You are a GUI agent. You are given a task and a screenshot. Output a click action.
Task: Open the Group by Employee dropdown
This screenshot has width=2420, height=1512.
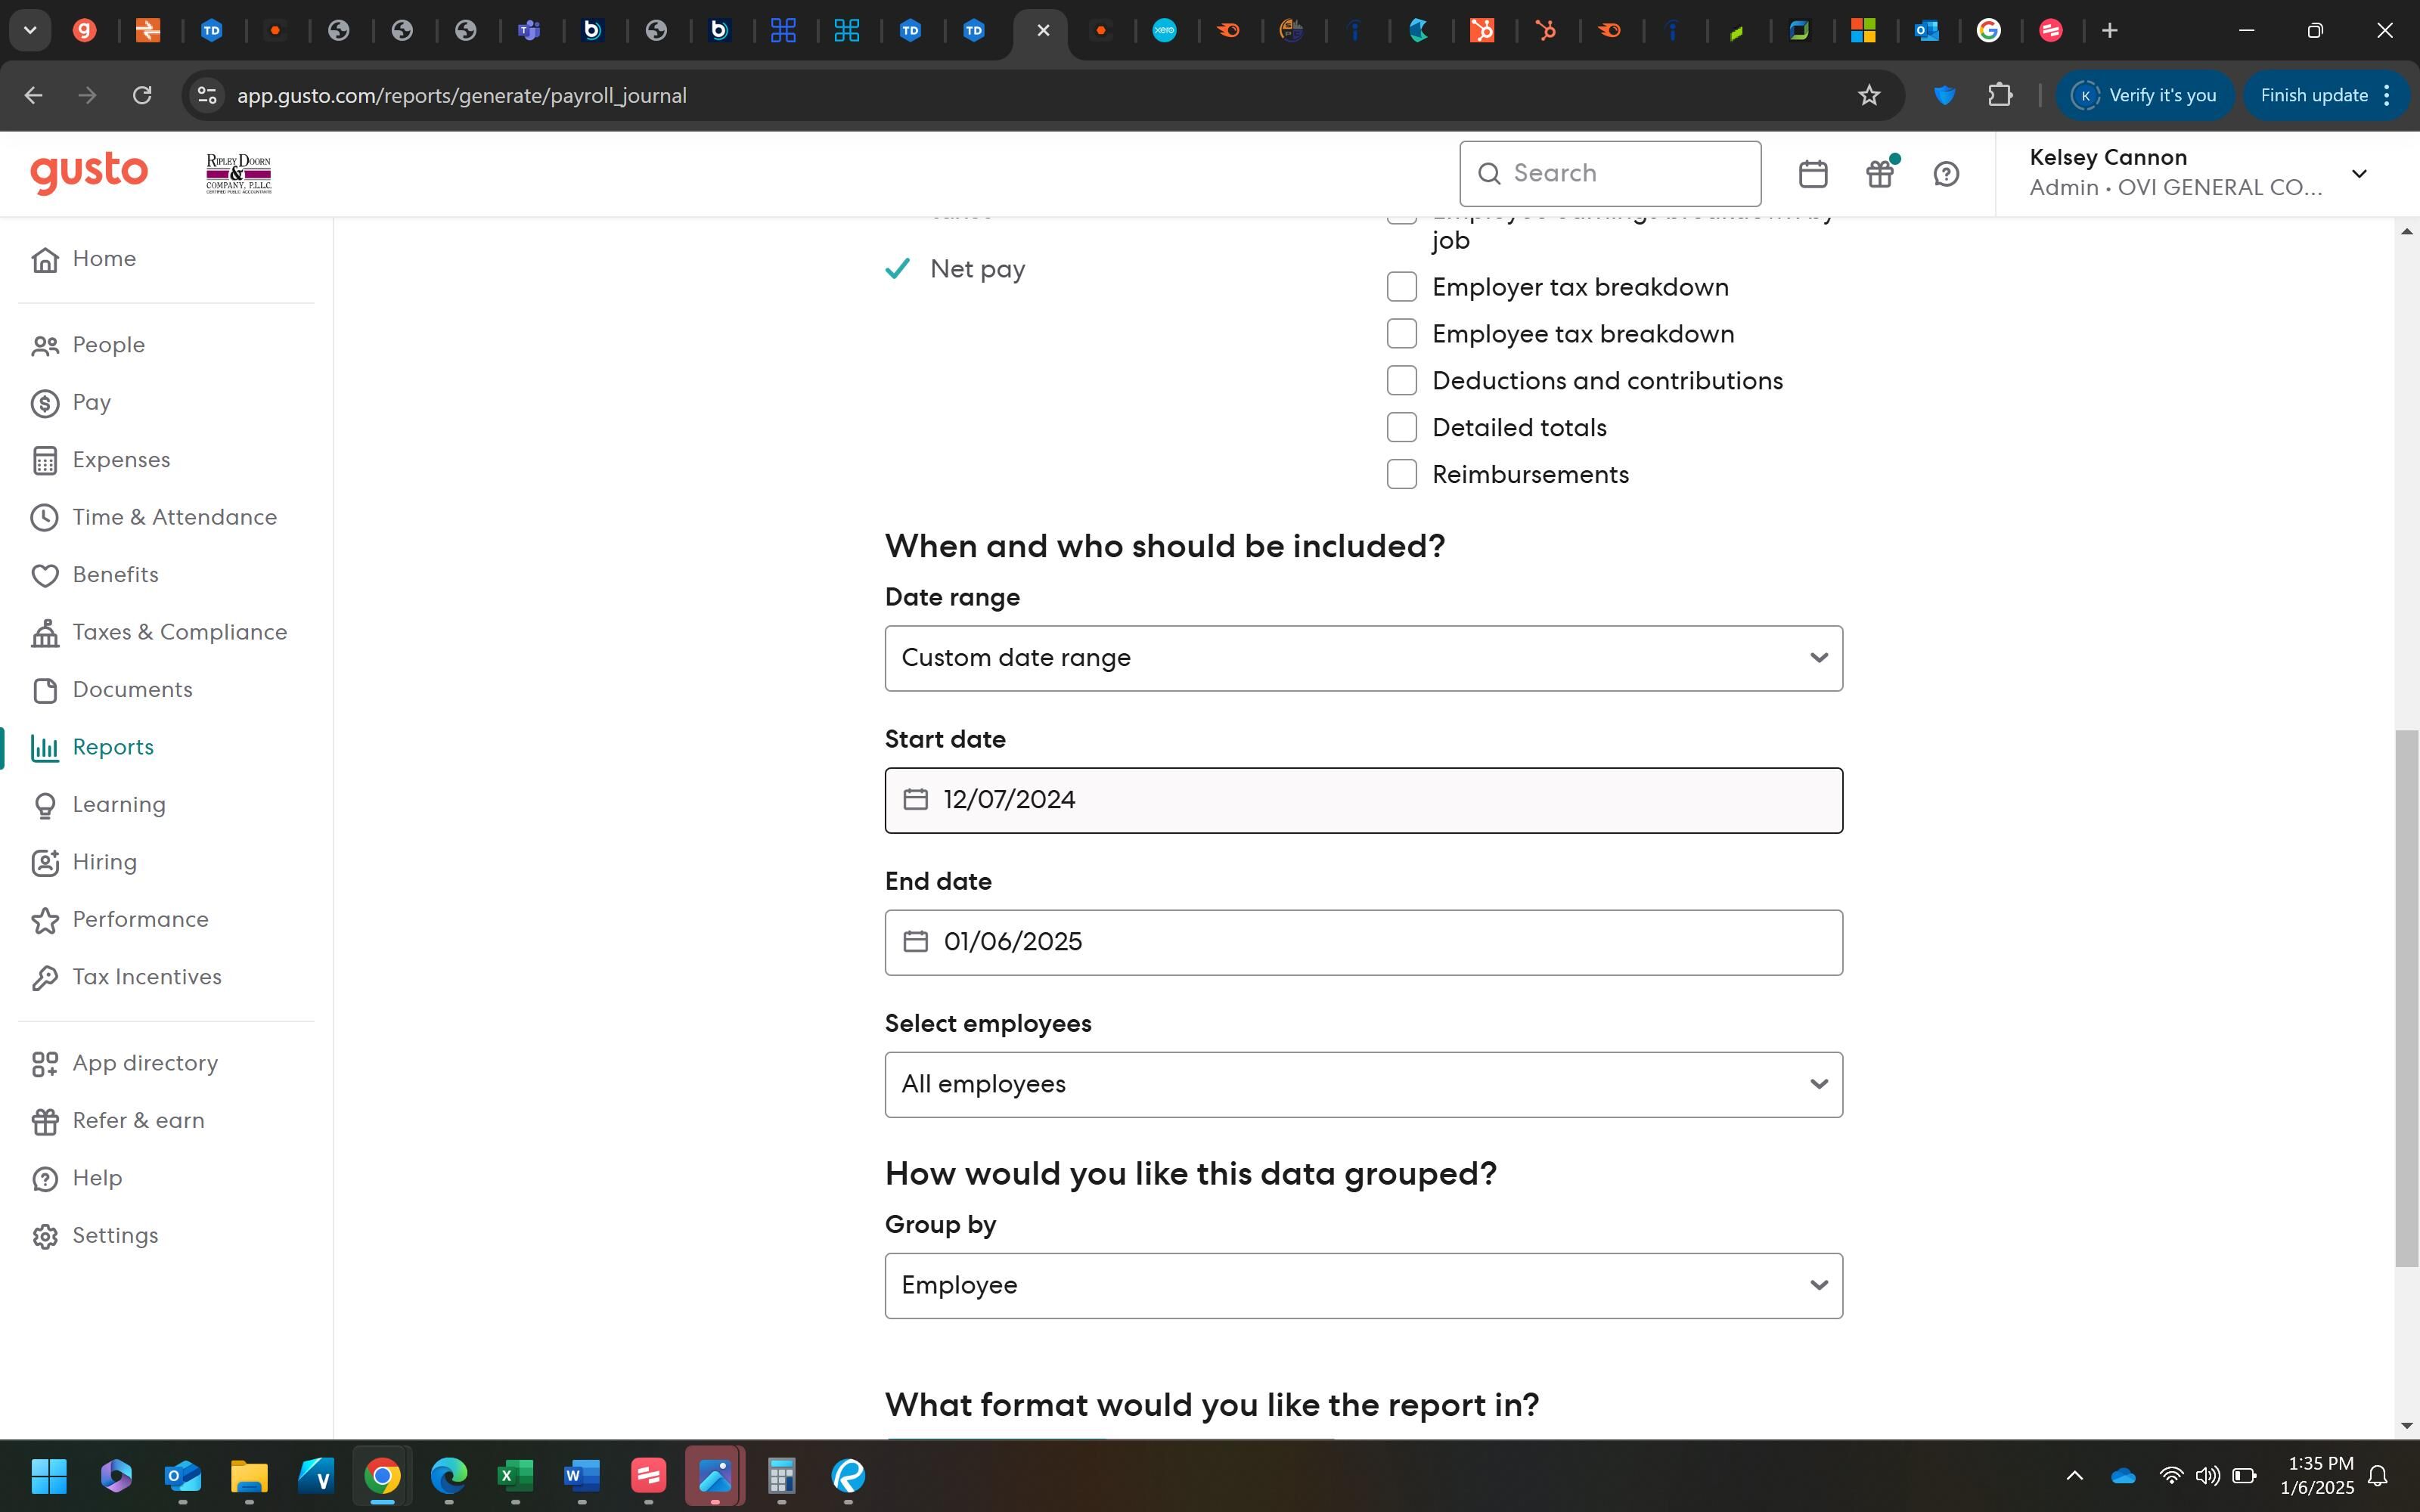[x=1363, y=1286]
